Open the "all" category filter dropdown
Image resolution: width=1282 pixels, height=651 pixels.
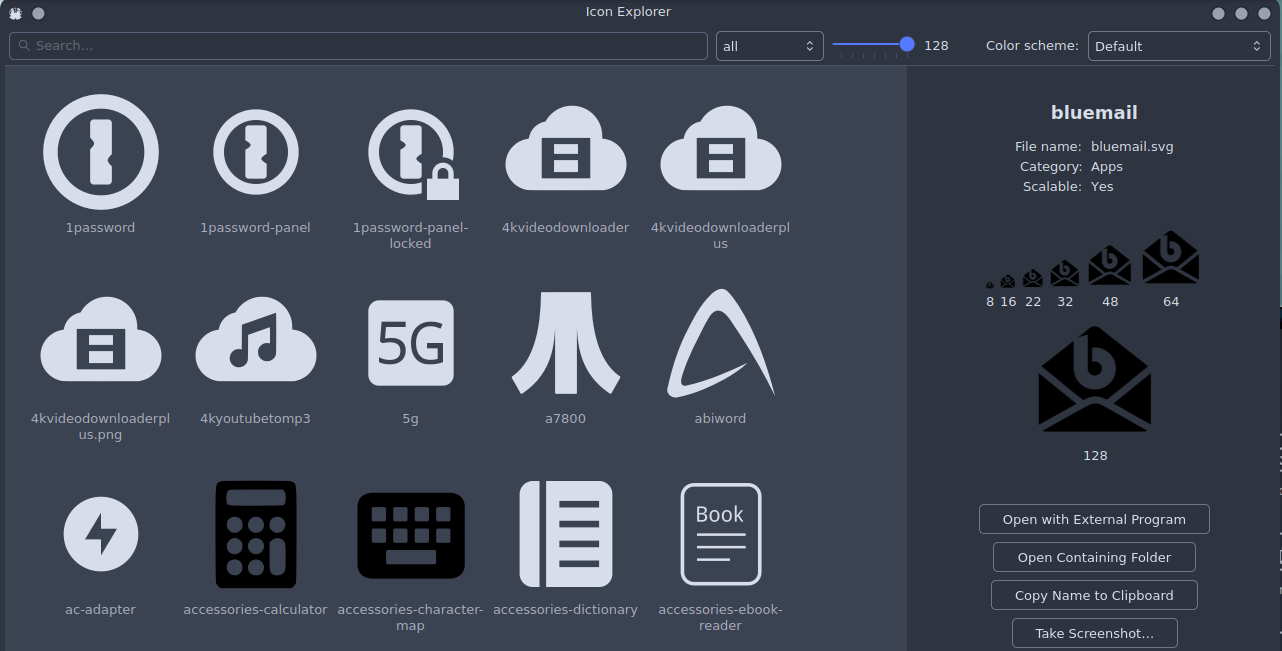769,46
